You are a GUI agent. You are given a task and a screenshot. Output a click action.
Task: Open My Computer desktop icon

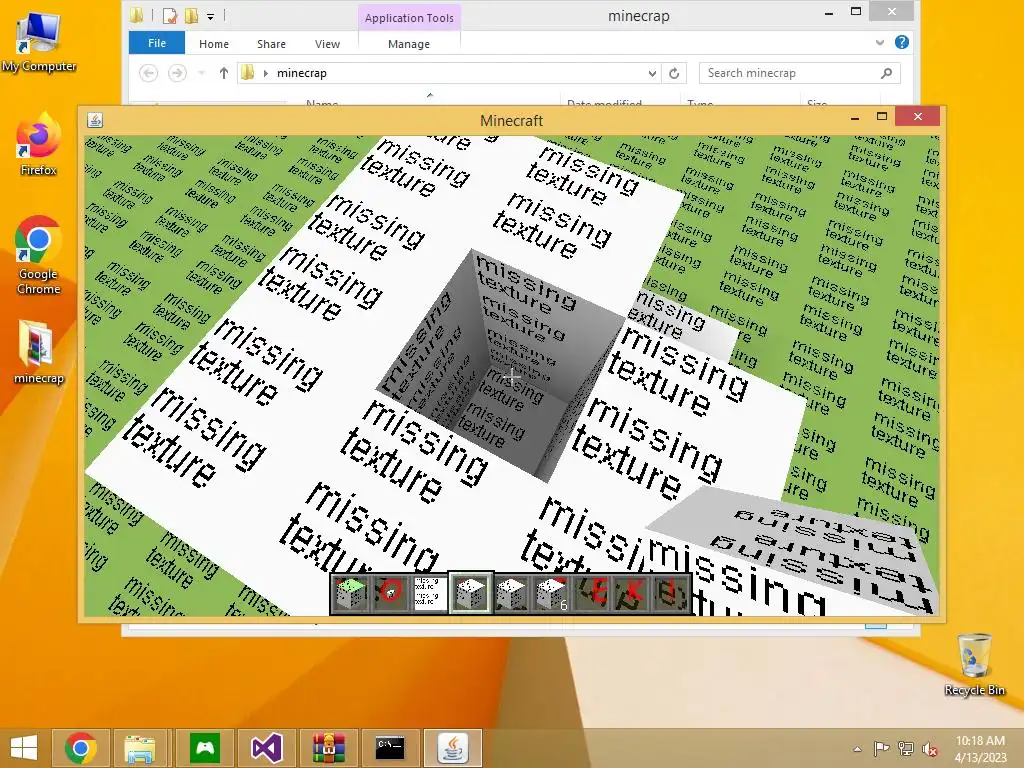39,41
